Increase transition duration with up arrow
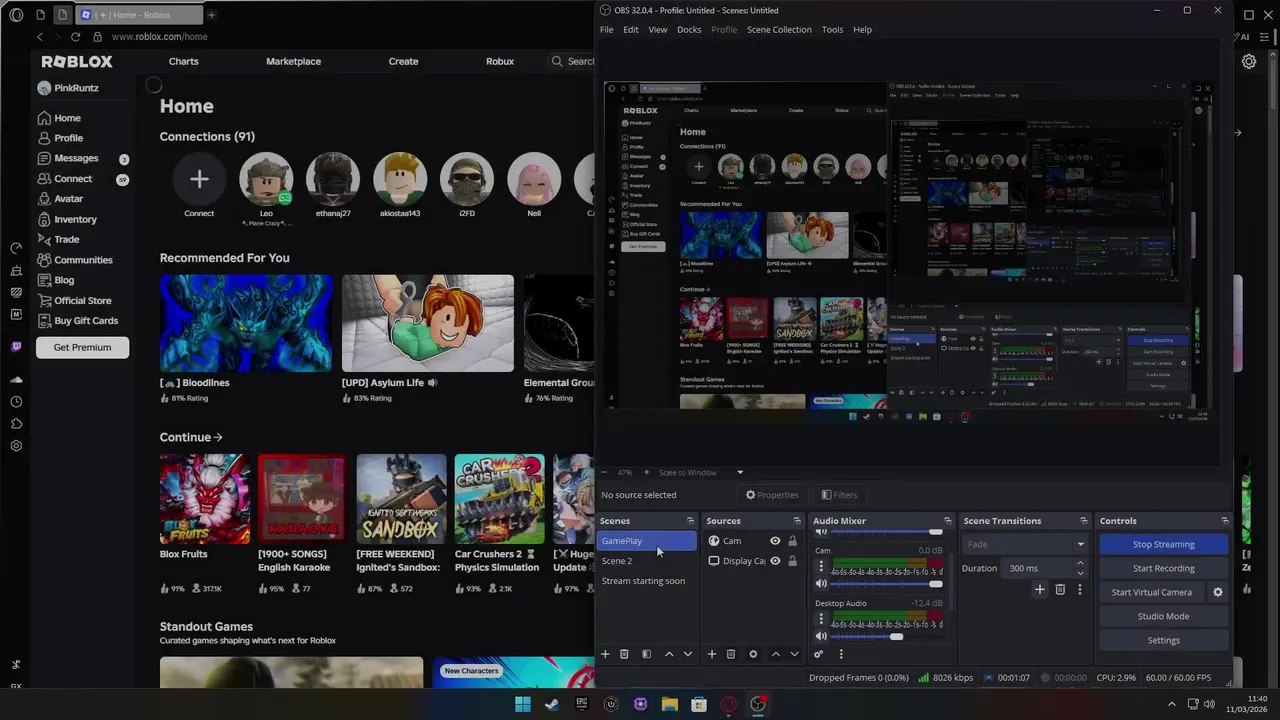 pos(1080,564)
